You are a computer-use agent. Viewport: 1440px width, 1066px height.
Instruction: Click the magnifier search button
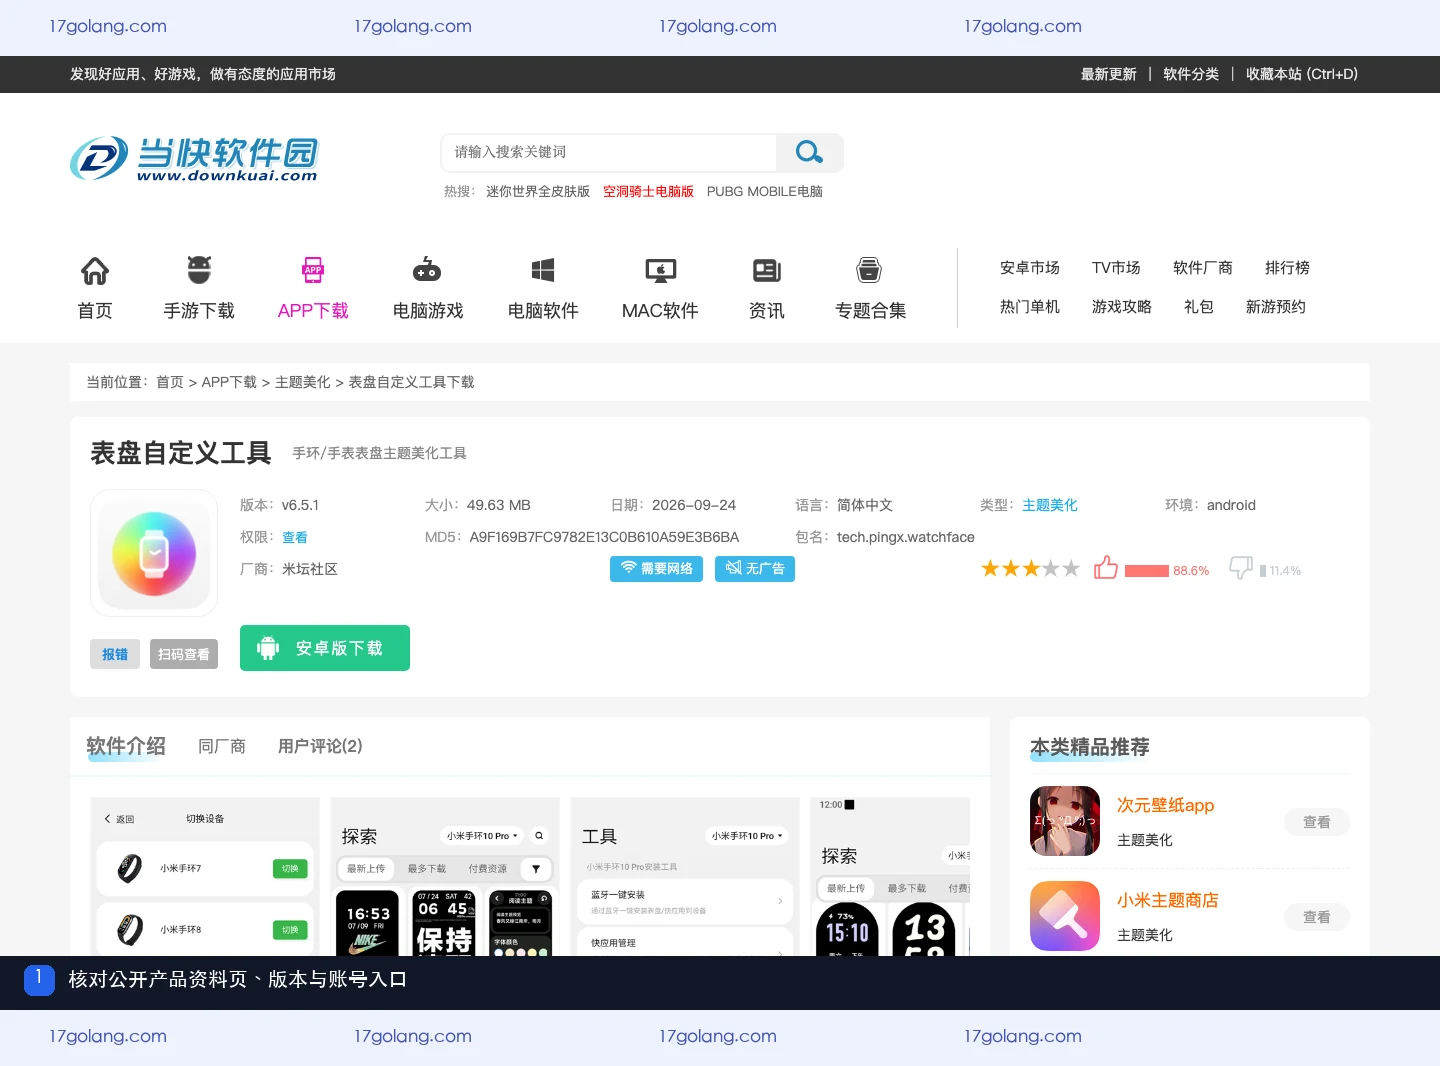[809, 152]
